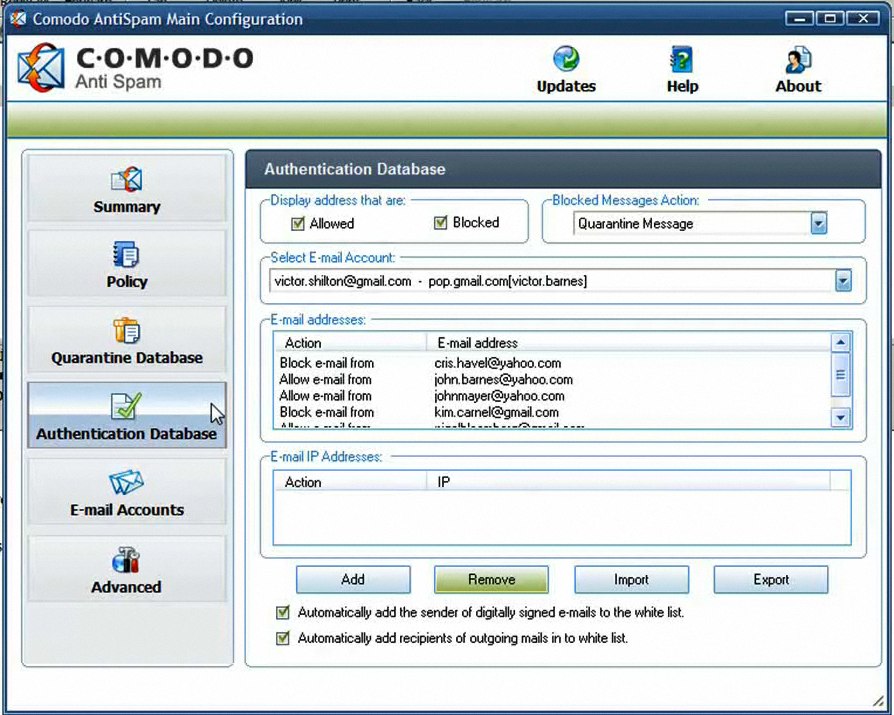This screenshot has height=715, width=894.
Task: Open the About person icon
Action: 798,60
